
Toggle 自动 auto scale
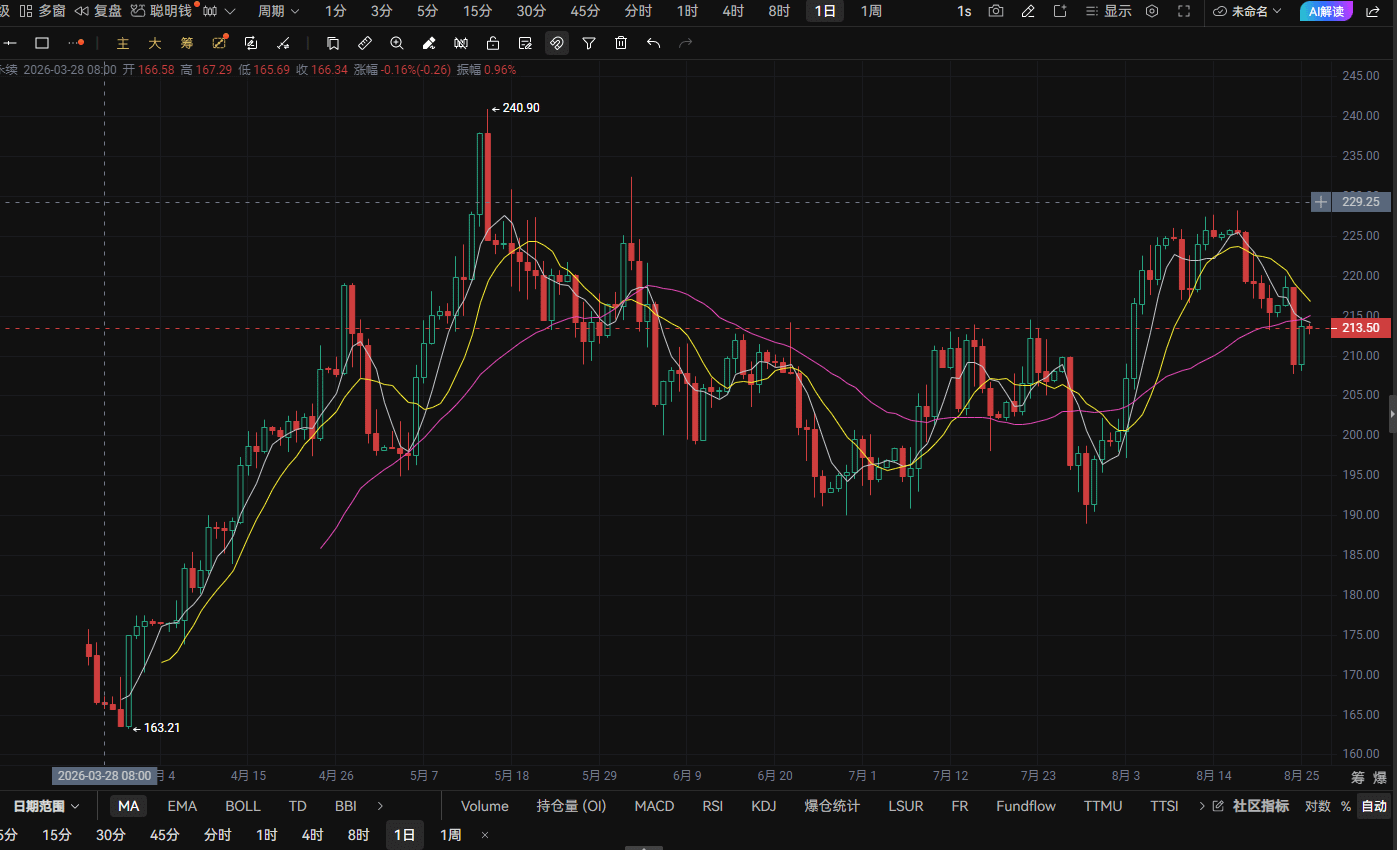tap(1374, 806)
